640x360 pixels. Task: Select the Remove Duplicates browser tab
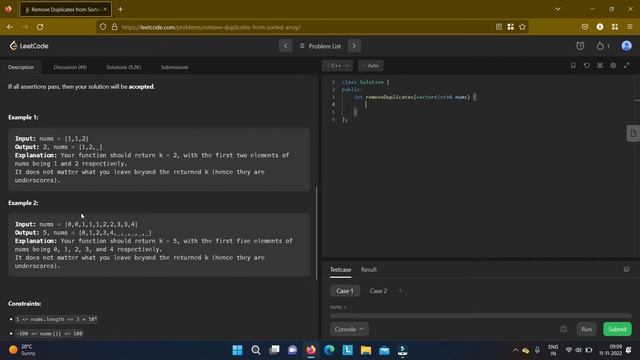(65, 9)
